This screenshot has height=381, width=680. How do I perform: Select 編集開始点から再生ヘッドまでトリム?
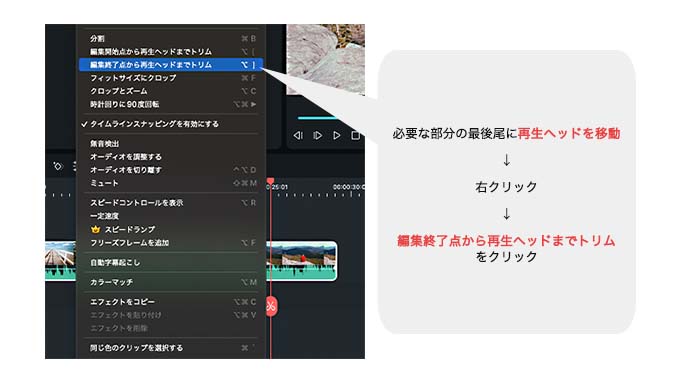[x=171, y=52]
